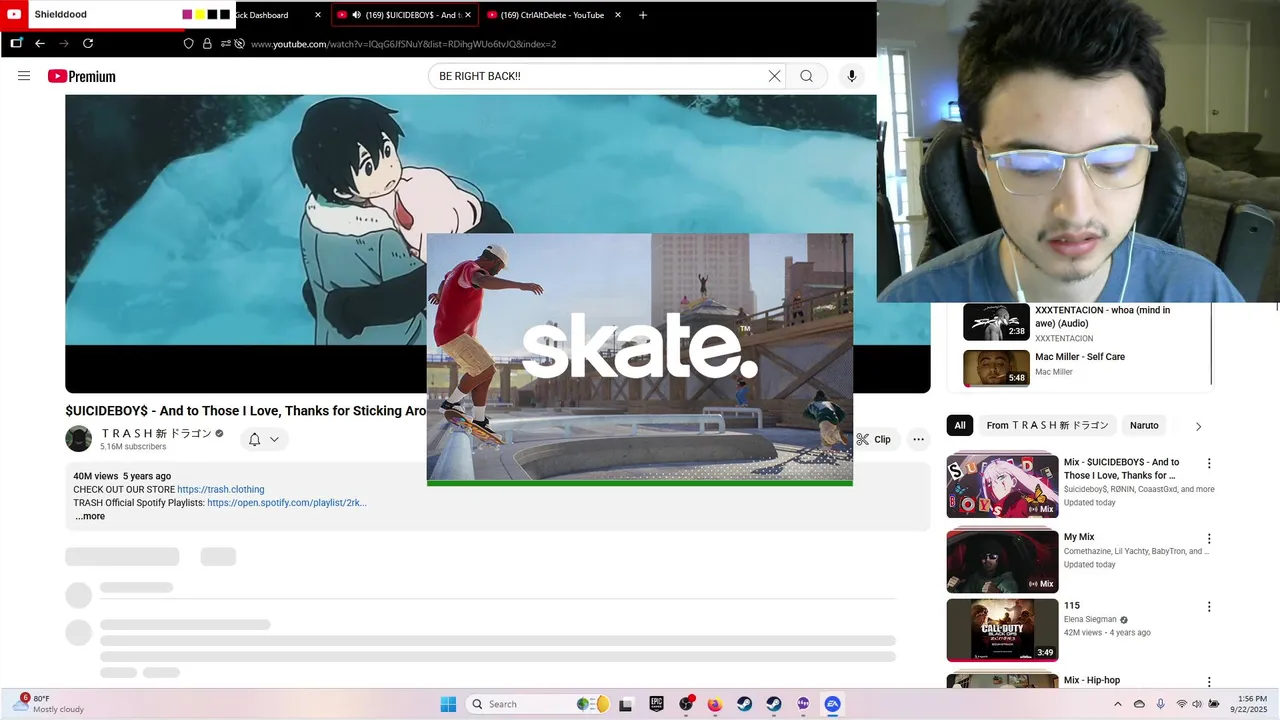Image resolution: width=1280 pixels, height=720 pixels.
Task: Toggle the subscription notification bell
Action: coord(254,439)
